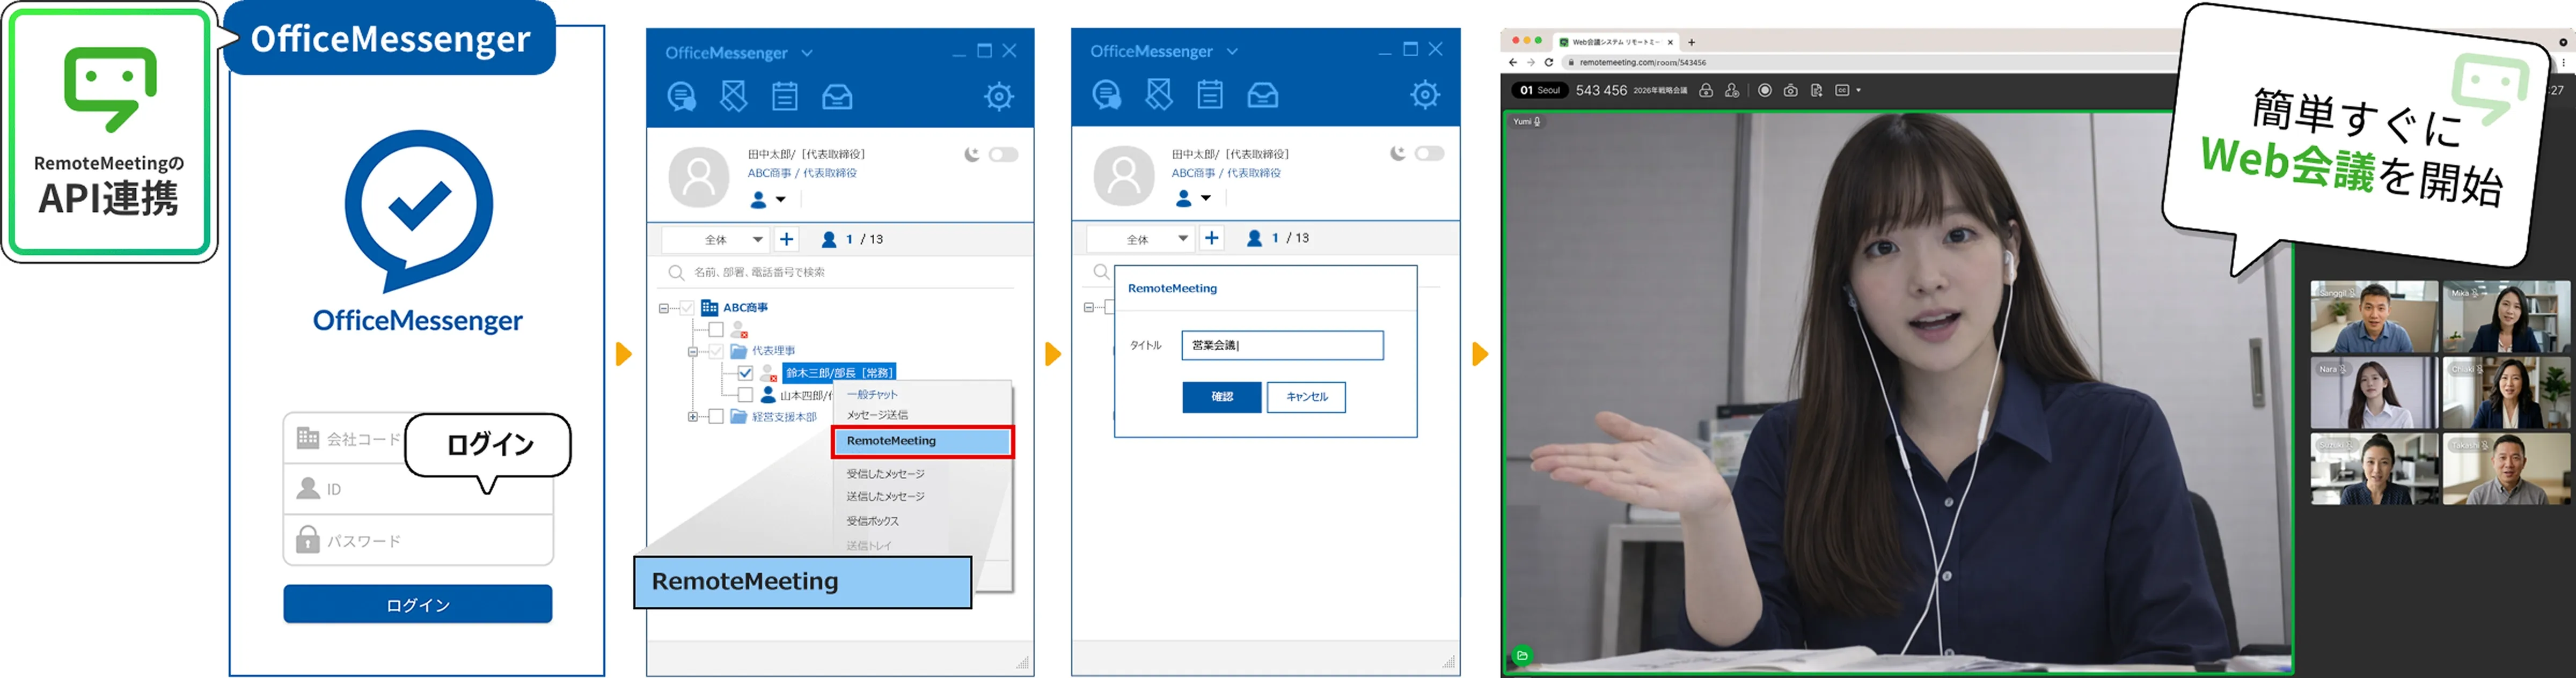Close the Web会議システム browser tab

point(1670,42)
